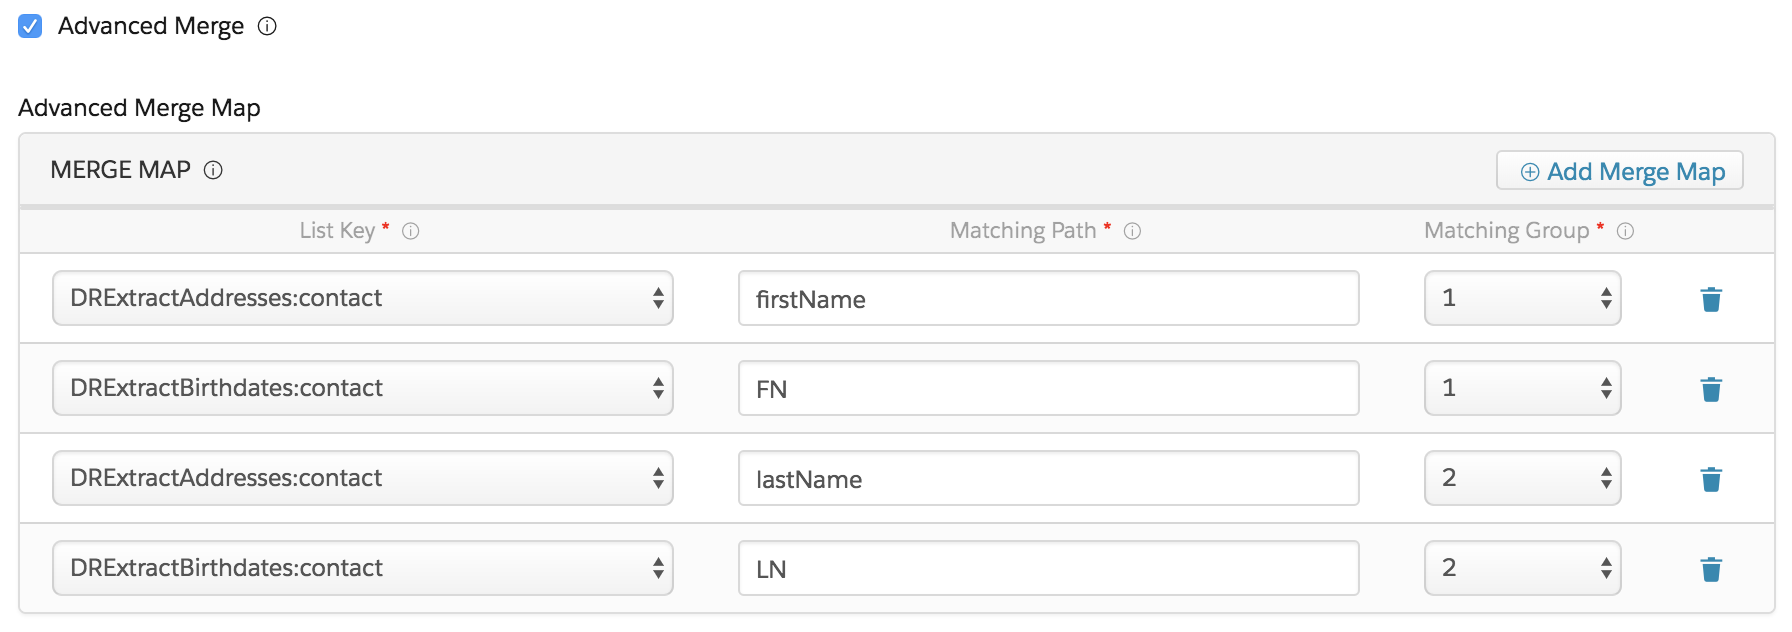Open Matching Group dropdown for LN row

pos(1522,568)
